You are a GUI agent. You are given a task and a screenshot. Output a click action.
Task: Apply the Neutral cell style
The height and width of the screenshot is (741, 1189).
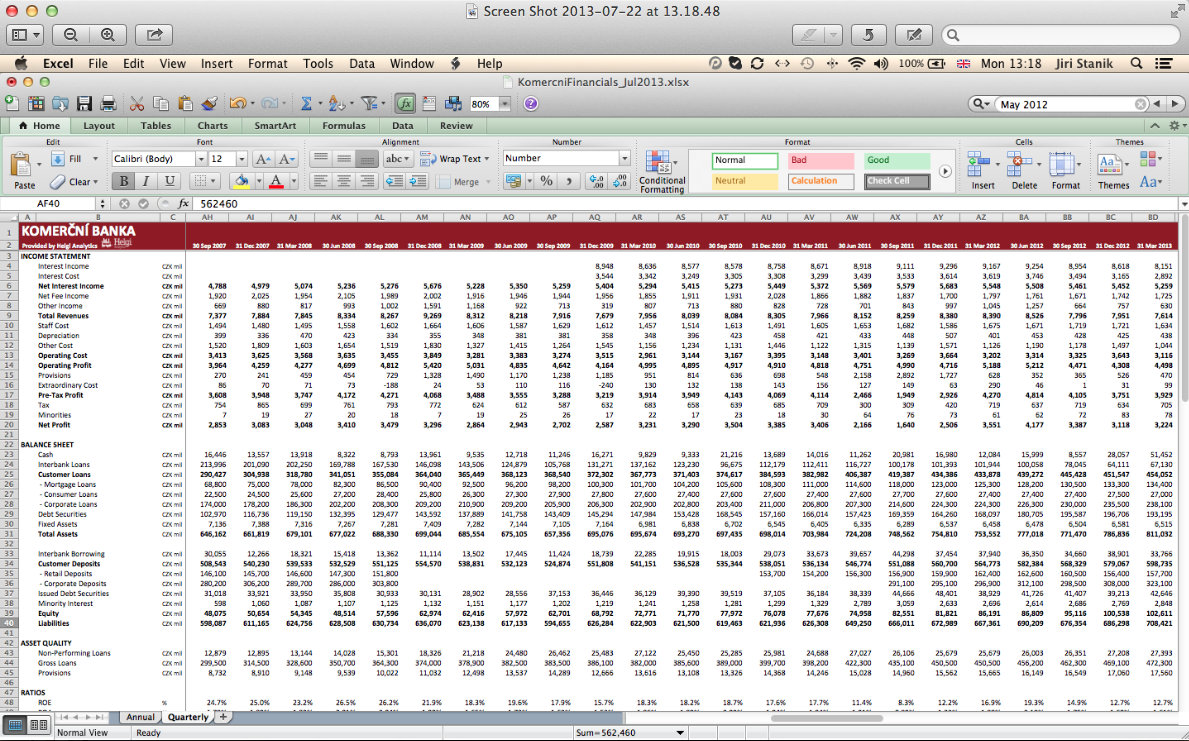point(745,181)
